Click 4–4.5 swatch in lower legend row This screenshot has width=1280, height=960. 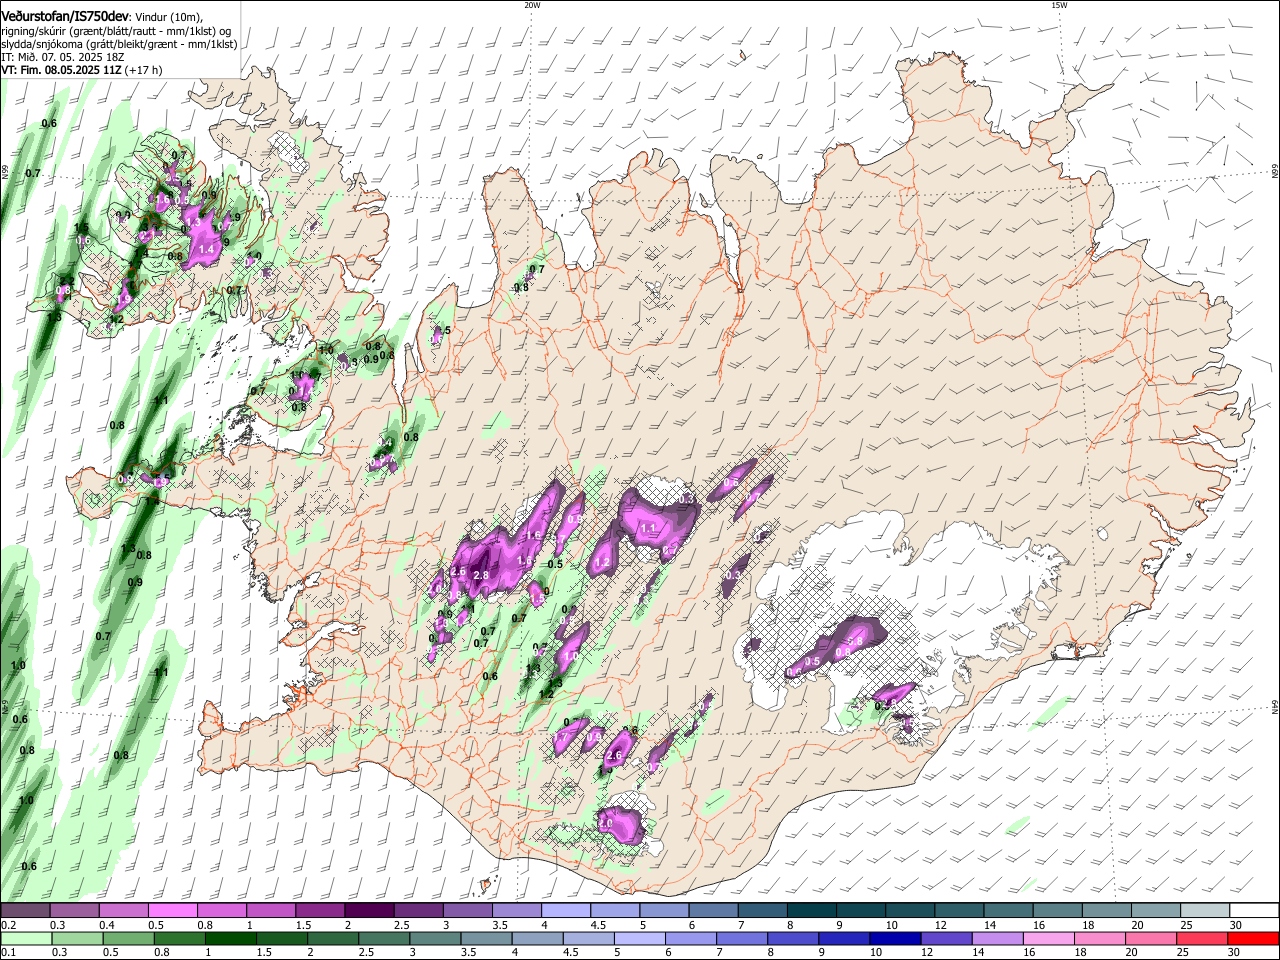537,938
